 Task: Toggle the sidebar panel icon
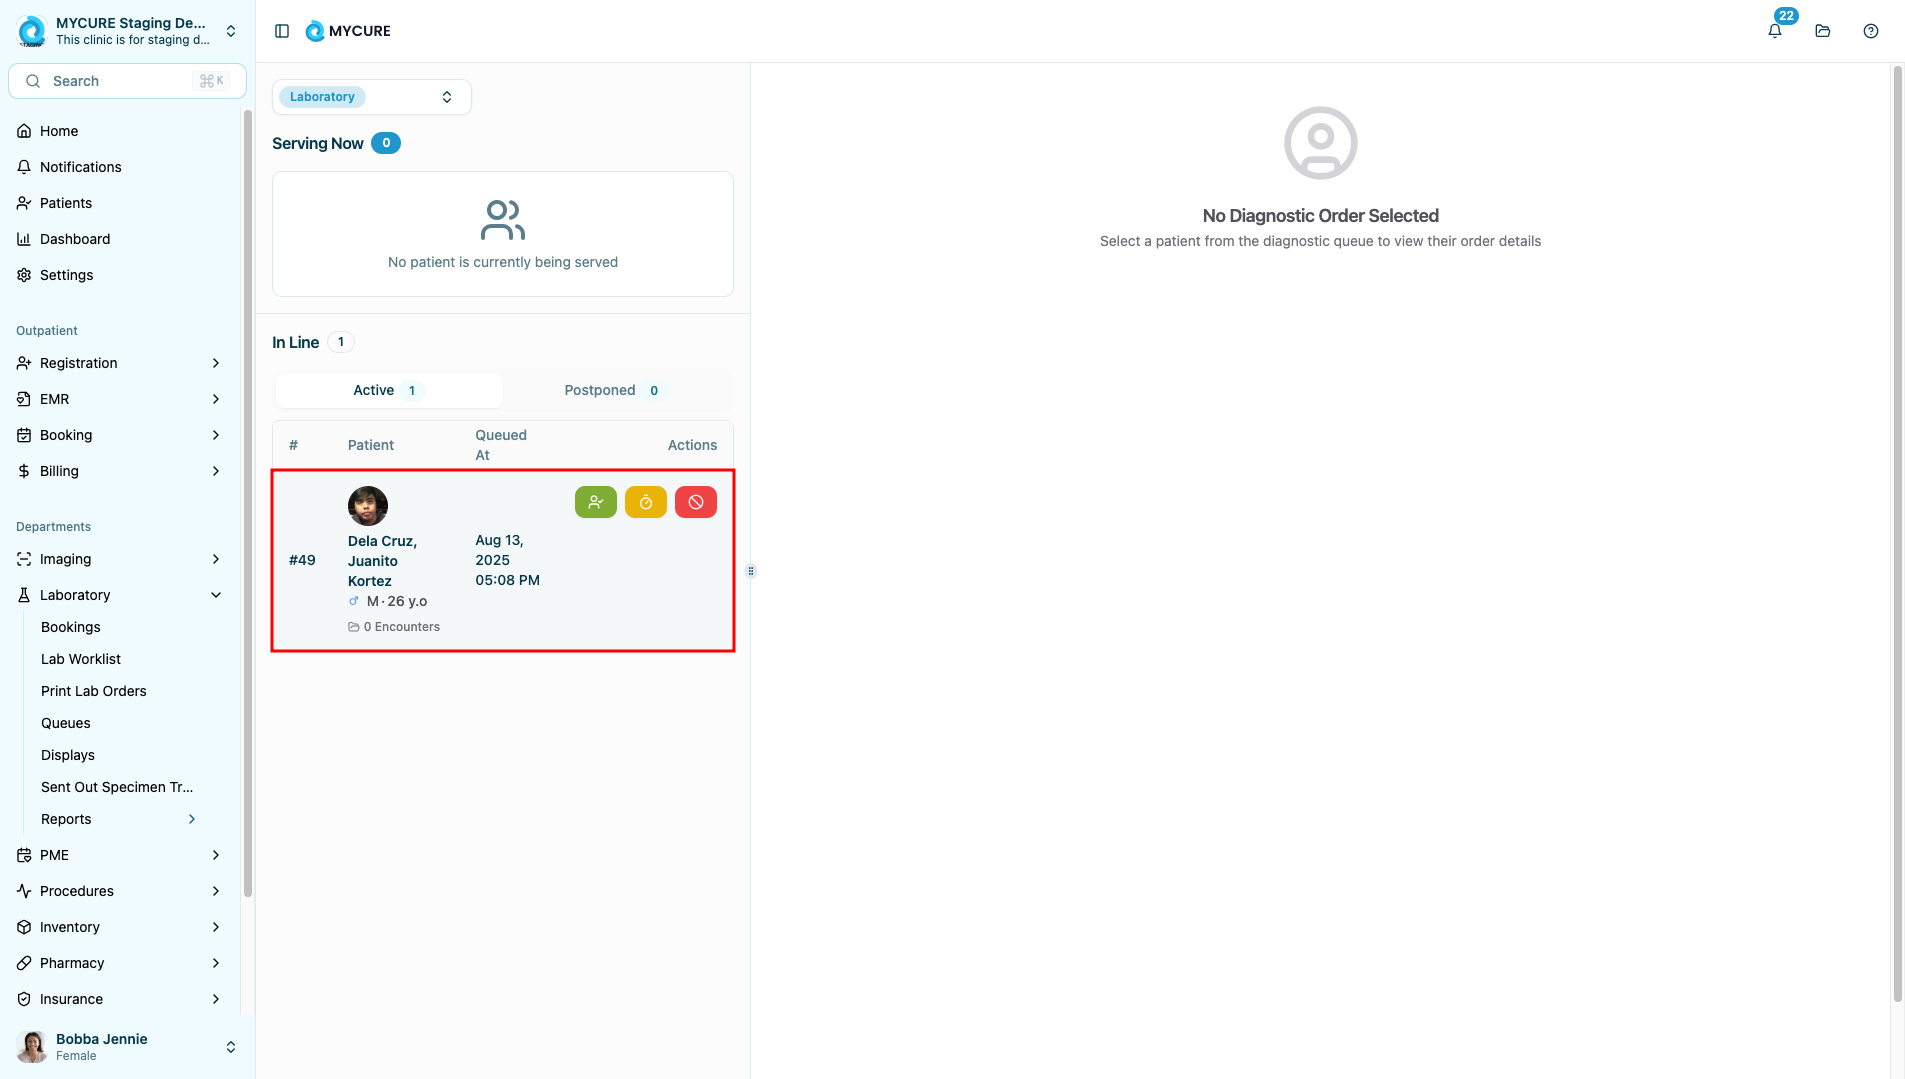pos(282,31)
